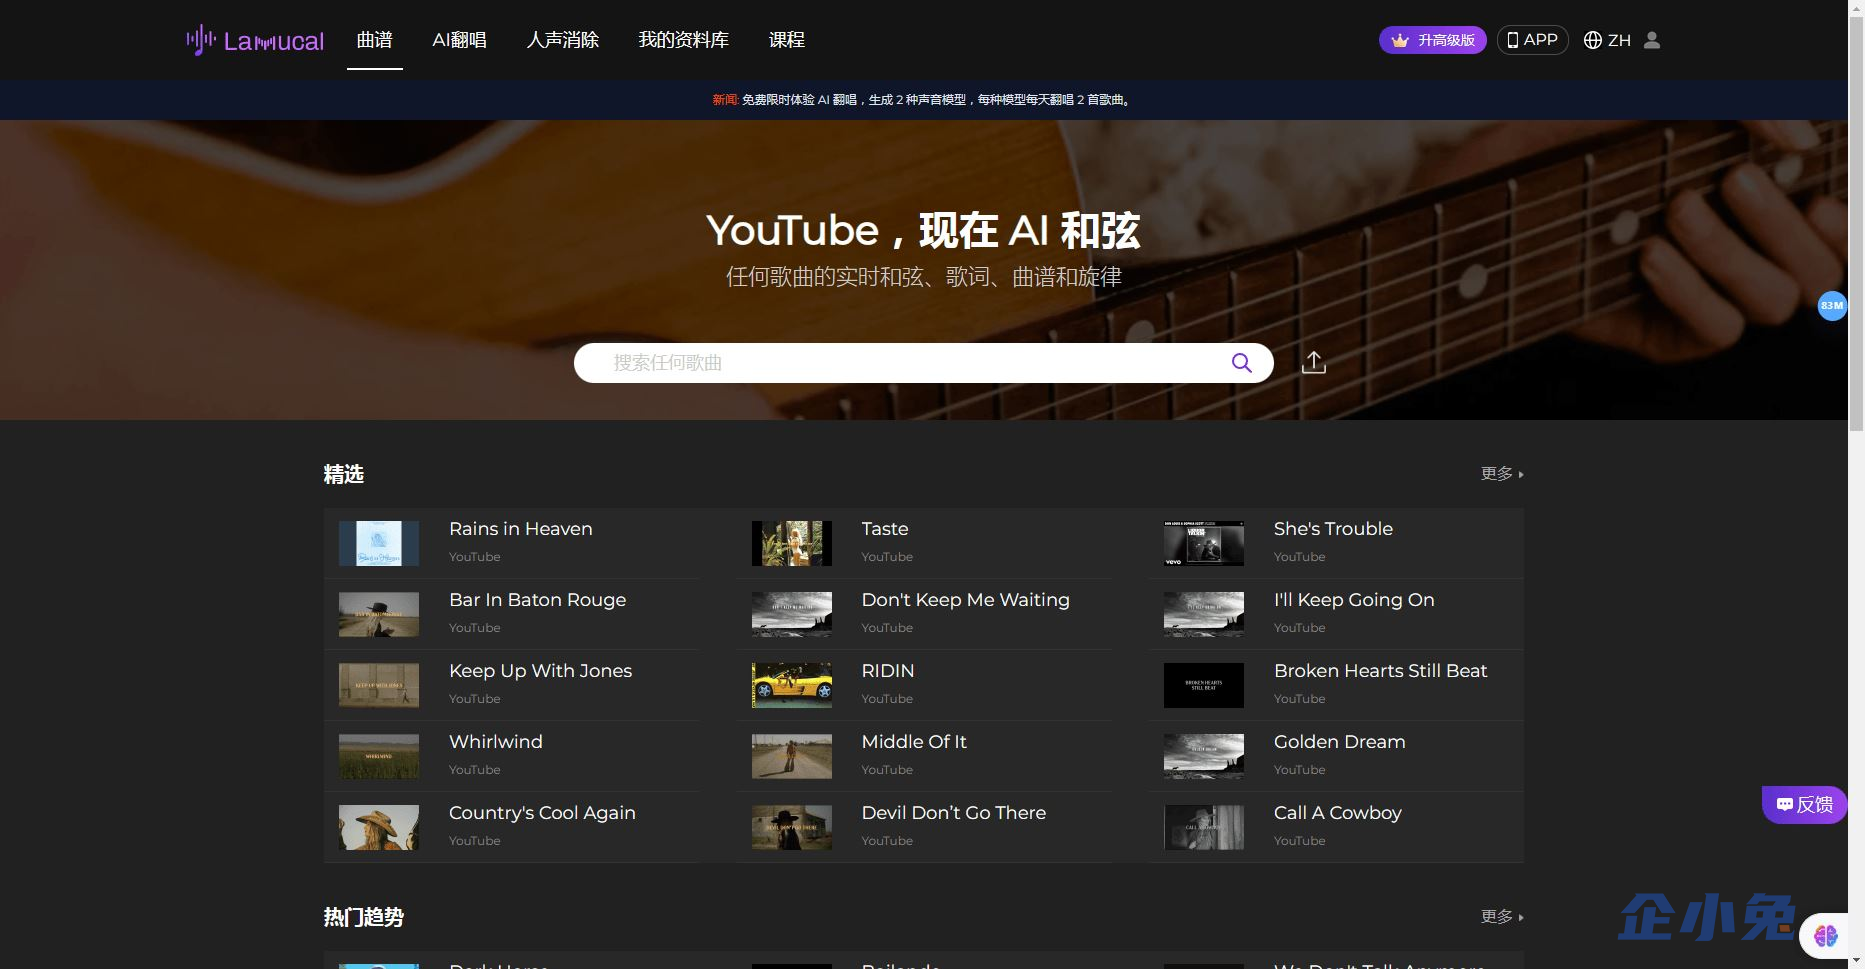Screen dimensions: 1865x969
Task: Open the RIDIN yellow car thumbnail
Action: point(791,685)
